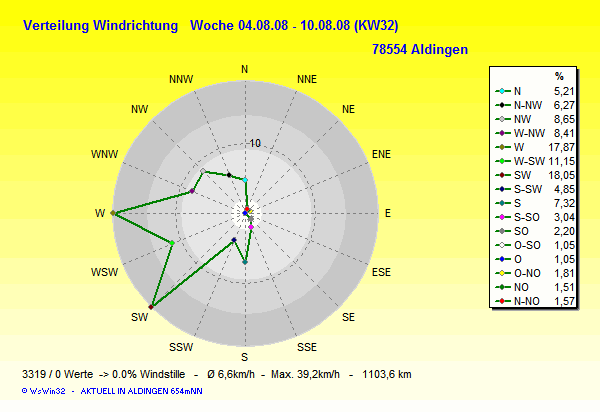
Task: Click the ENE compass label
Action: click(x=381, y=154)
